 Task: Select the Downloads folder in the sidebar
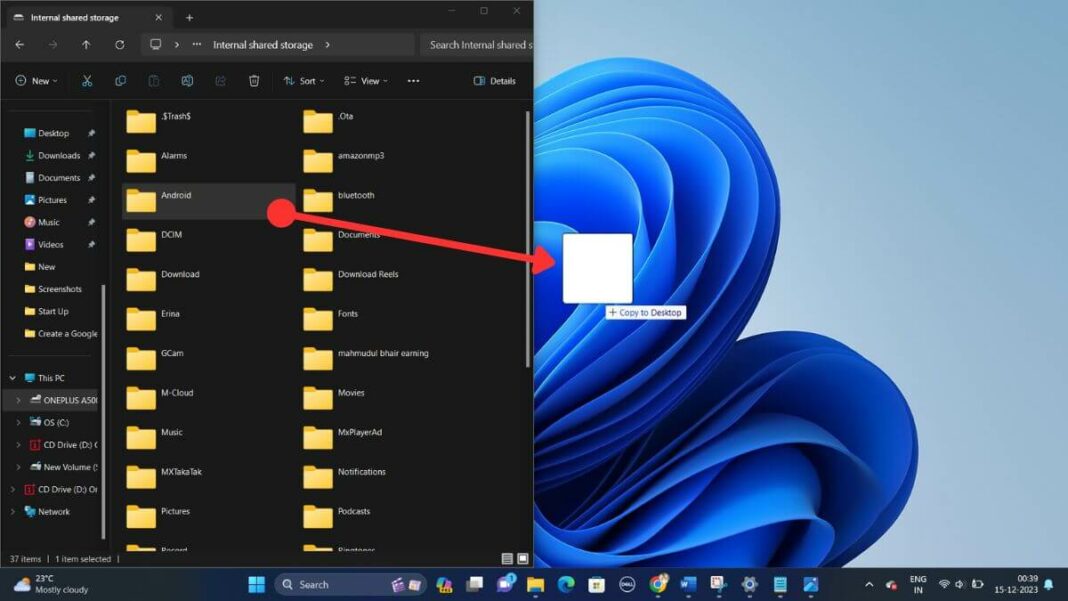tap(60, 155)
